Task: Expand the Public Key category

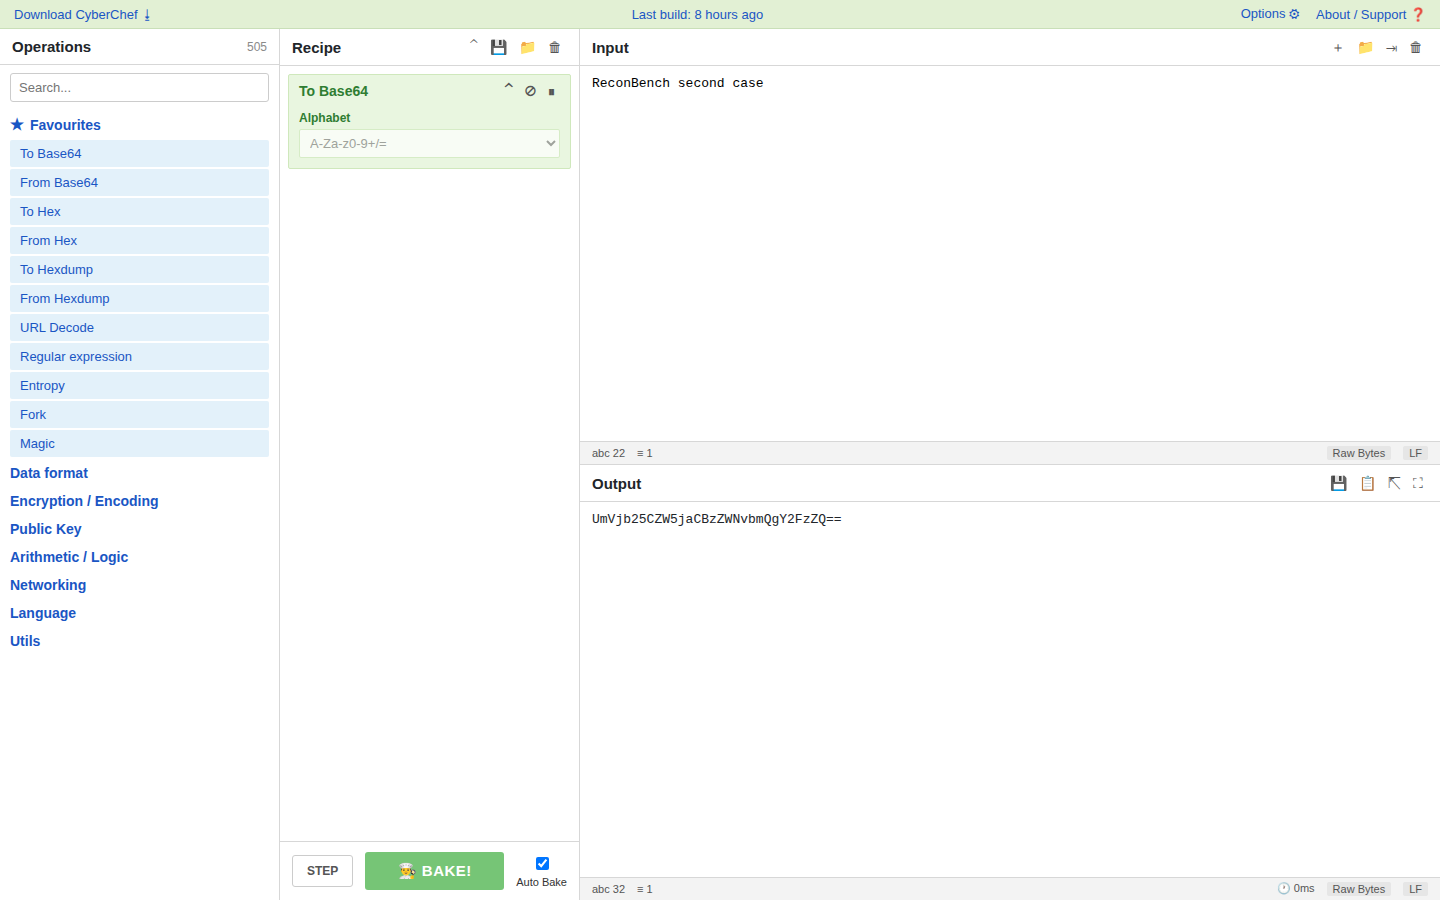Action: (x=46, y=529)
